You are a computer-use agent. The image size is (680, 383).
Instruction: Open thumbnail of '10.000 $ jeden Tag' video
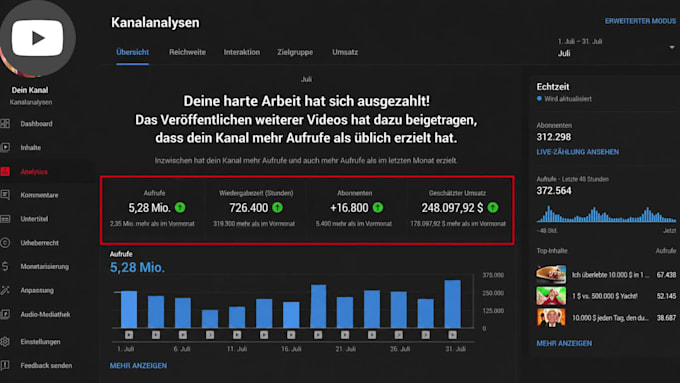click(x=551, y=318)
